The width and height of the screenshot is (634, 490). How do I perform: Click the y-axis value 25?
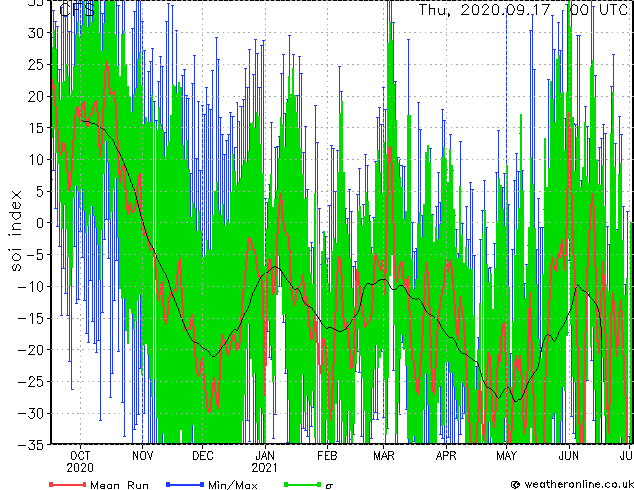(x=35, y=65)
